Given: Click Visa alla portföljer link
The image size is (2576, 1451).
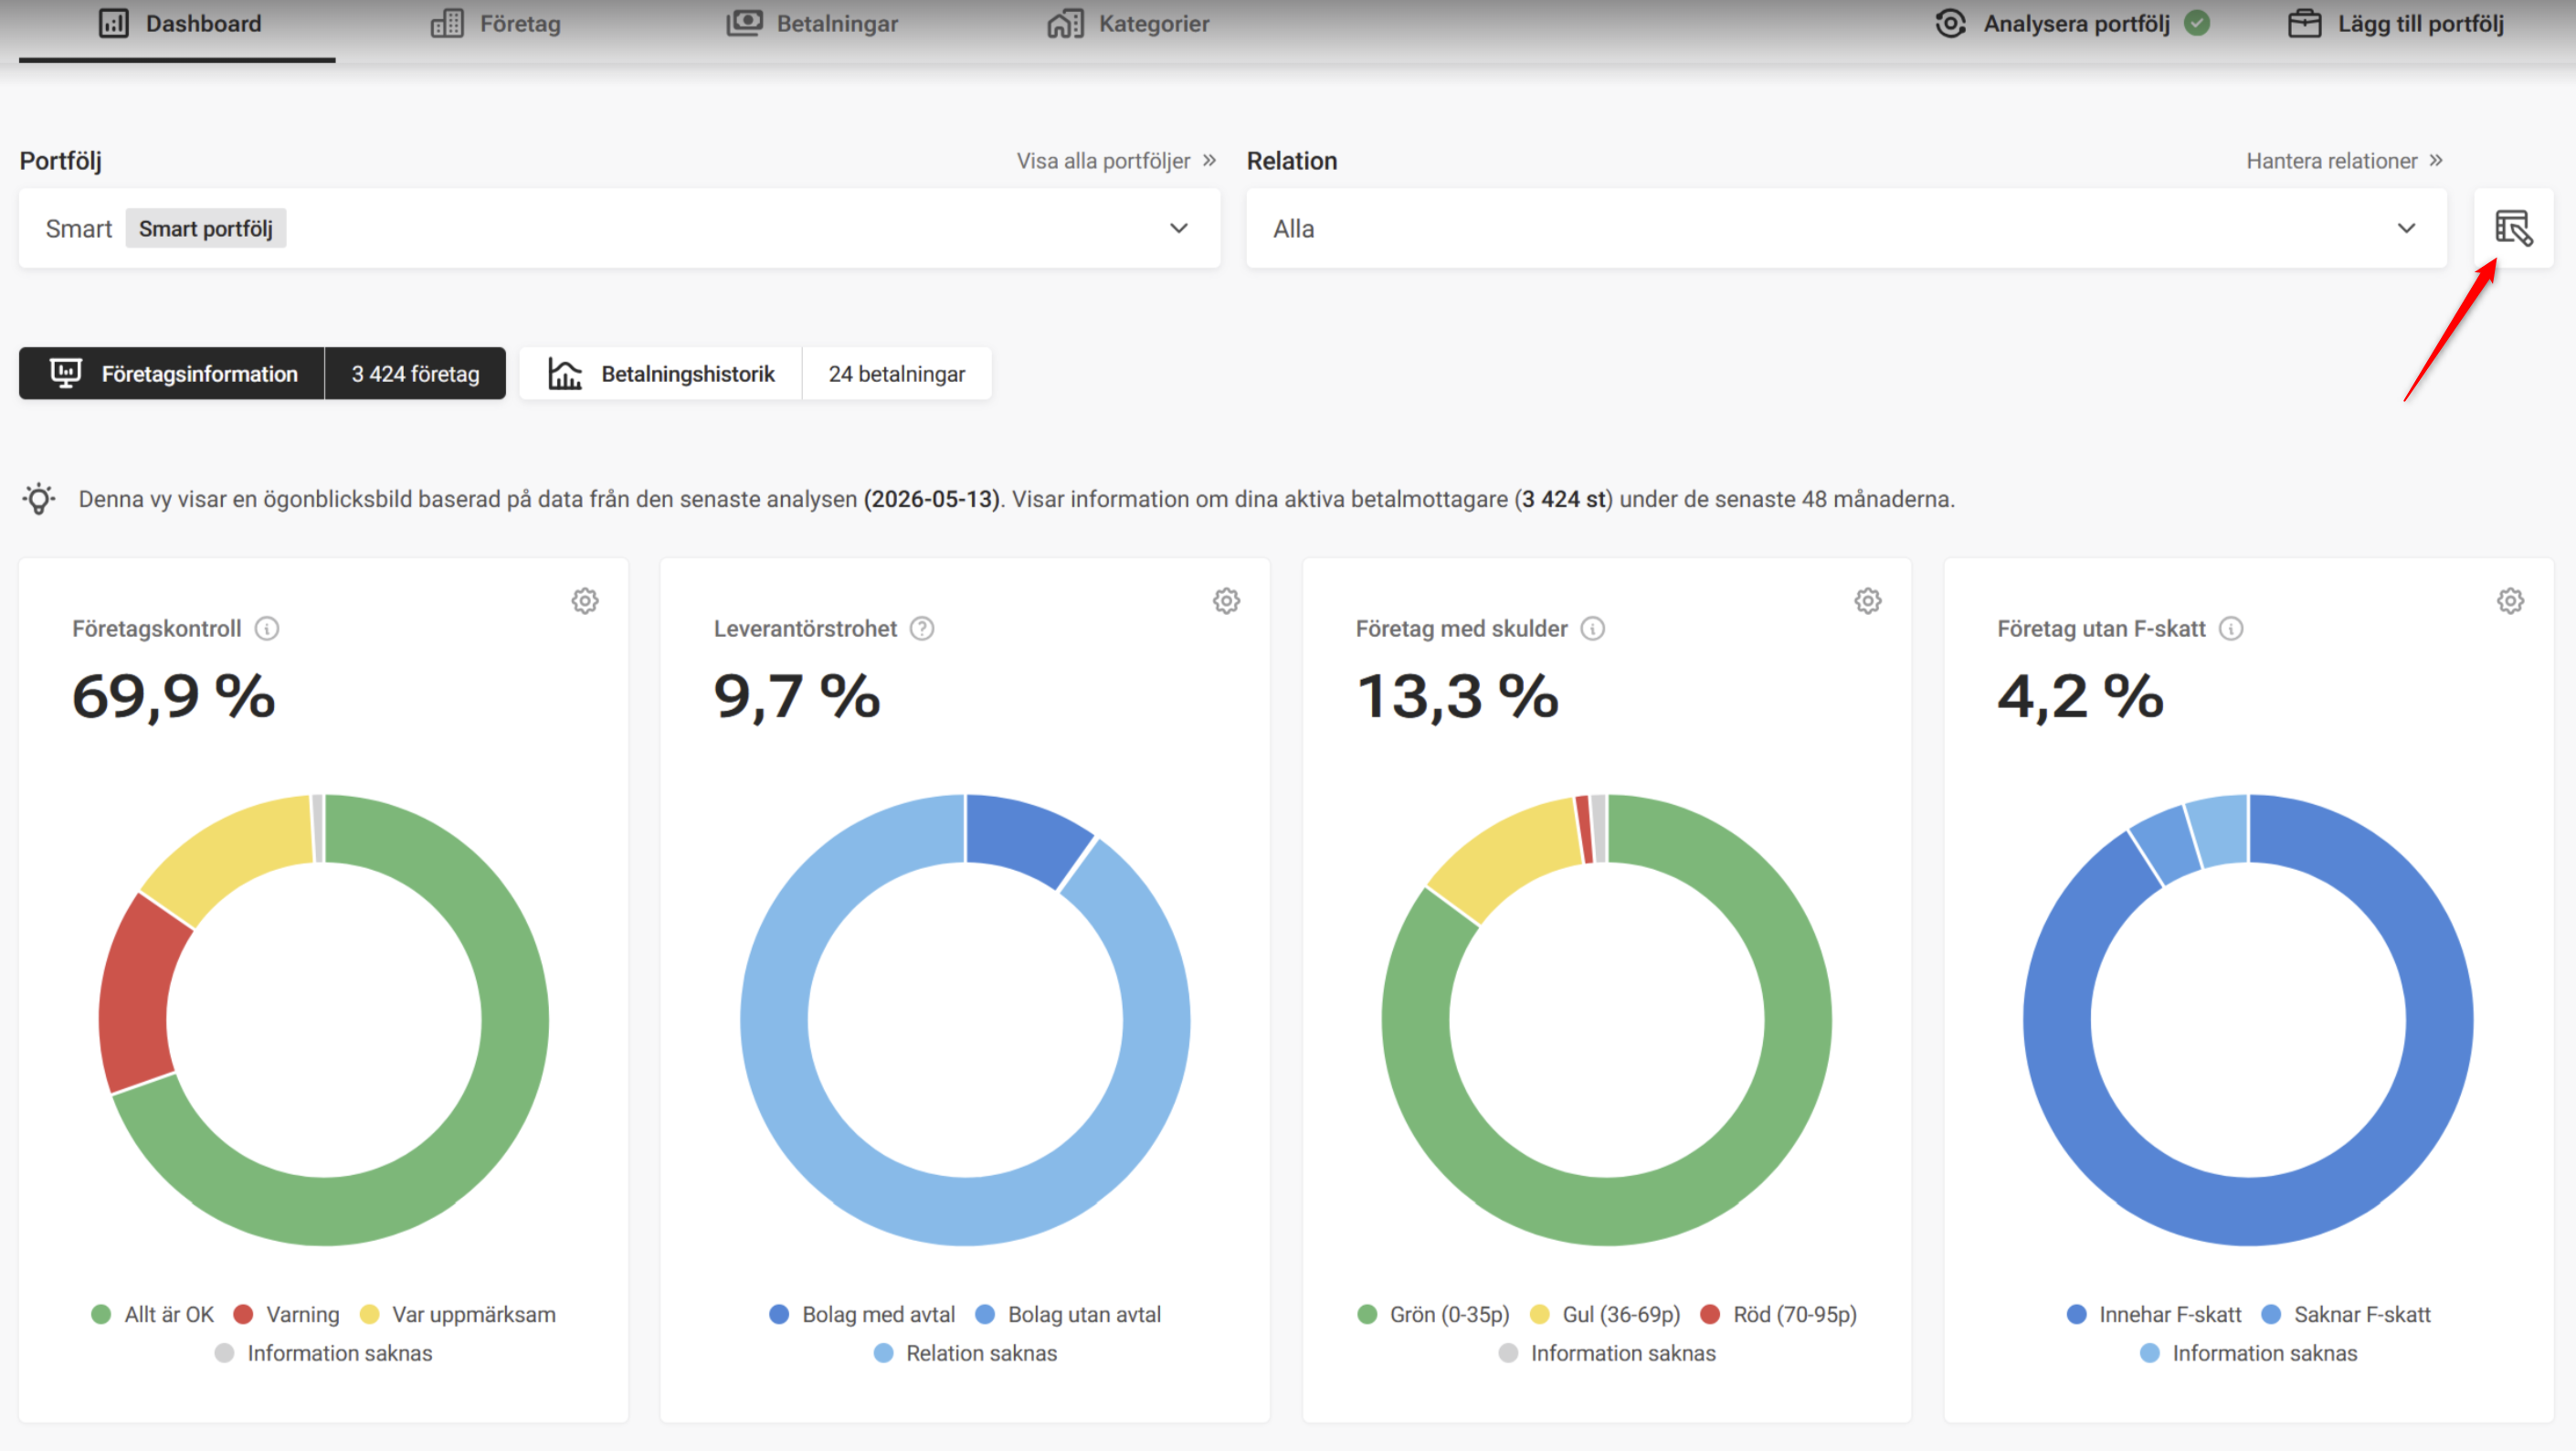Looking at the screenshot, I should [x=1116, y=161].
